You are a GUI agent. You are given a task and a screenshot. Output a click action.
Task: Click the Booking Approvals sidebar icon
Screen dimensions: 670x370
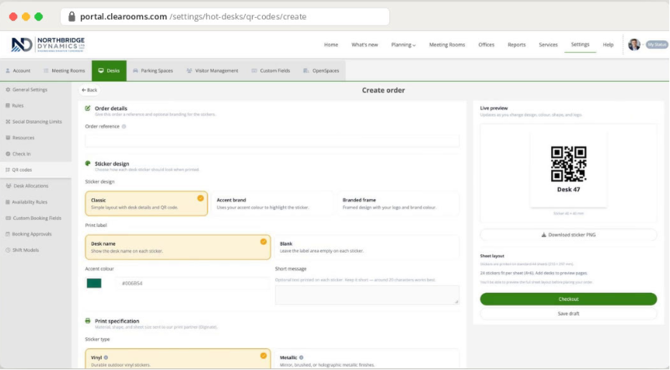(8, 234)
